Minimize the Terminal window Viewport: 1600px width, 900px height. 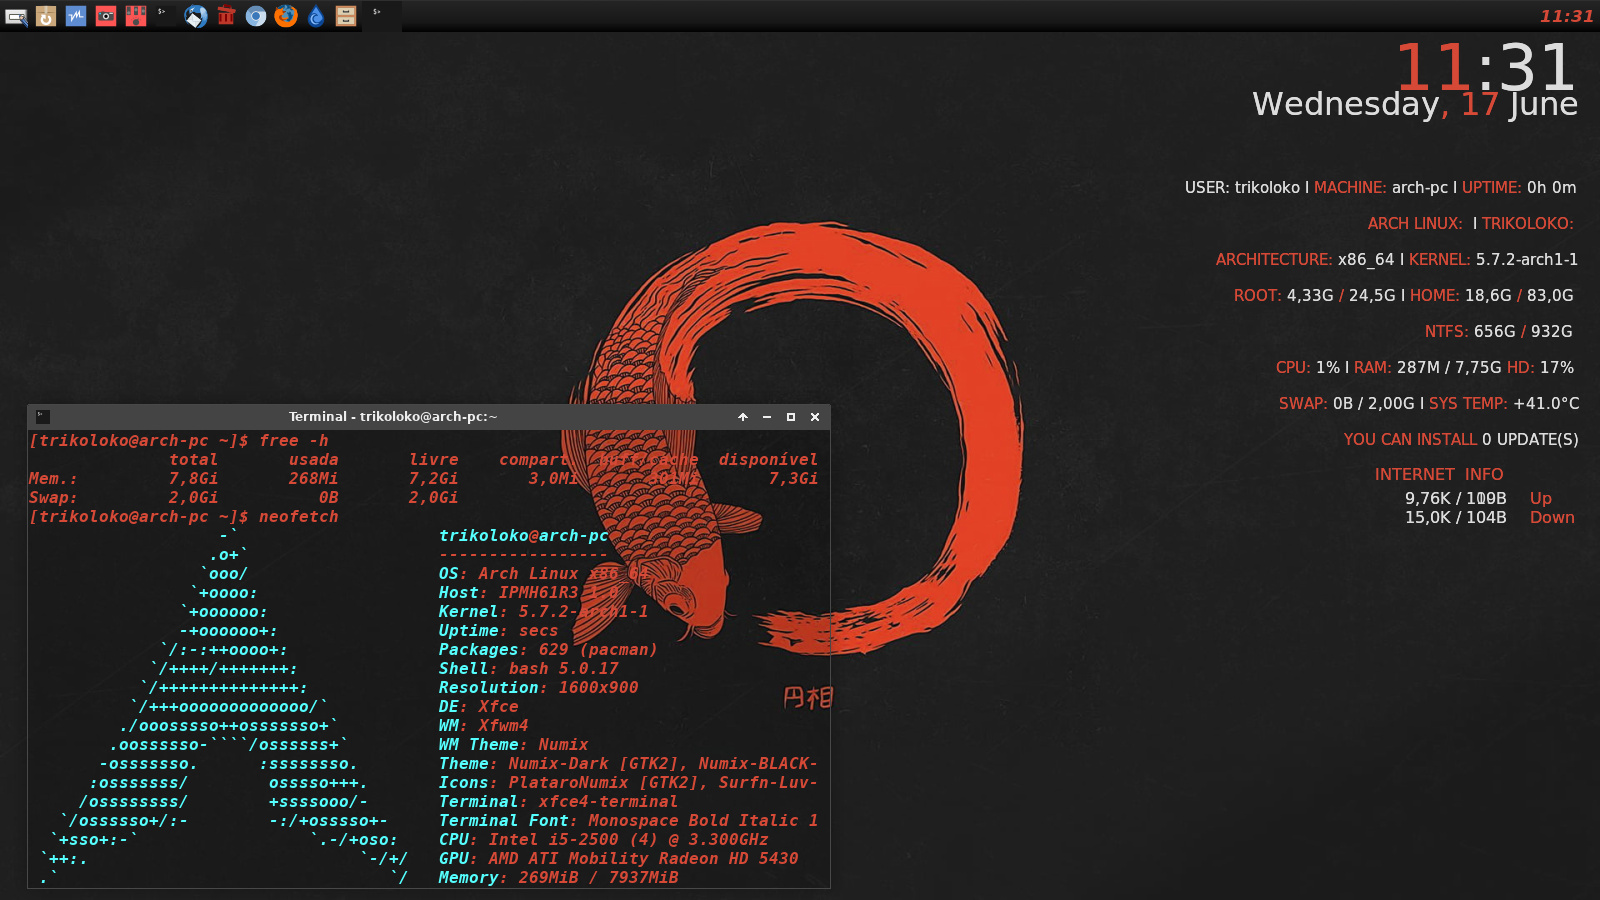coord(767,417)
